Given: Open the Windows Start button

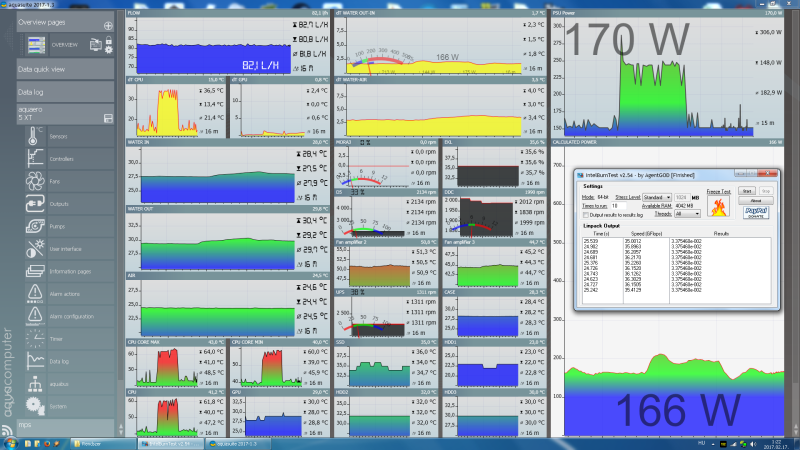Looking at the screenshot, I should tap(10, 443).
